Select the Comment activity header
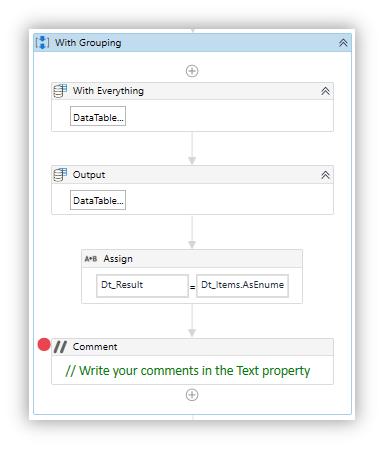 click(192, 347)
